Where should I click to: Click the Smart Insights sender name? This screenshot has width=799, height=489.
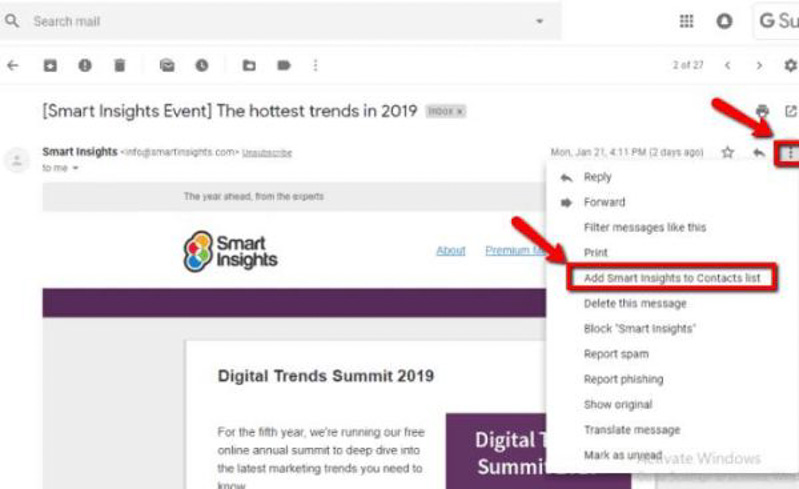pyautogui.click(x=80, y=152)
